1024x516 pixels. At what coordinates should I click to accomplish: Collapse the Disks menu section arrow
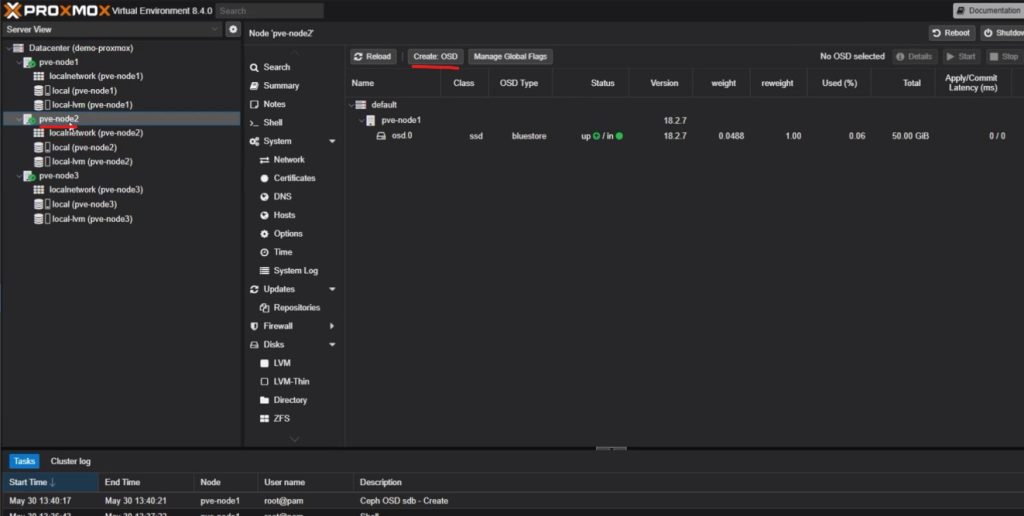click(332, 345)
